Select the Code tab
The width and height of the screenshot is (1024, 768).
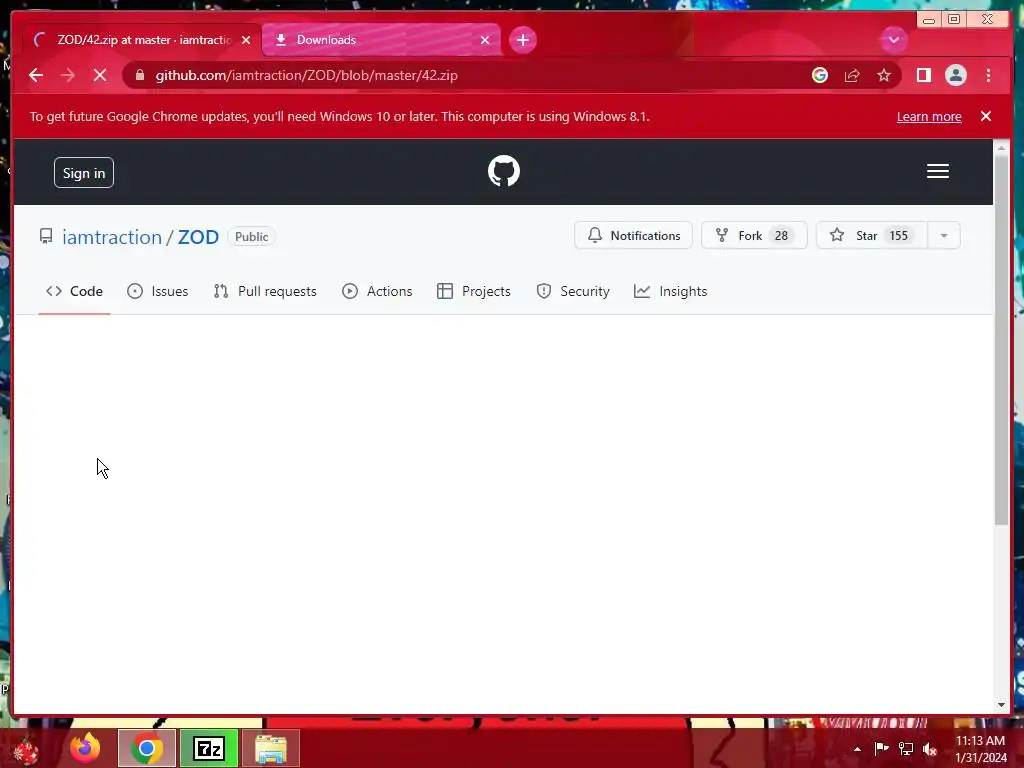74,291
